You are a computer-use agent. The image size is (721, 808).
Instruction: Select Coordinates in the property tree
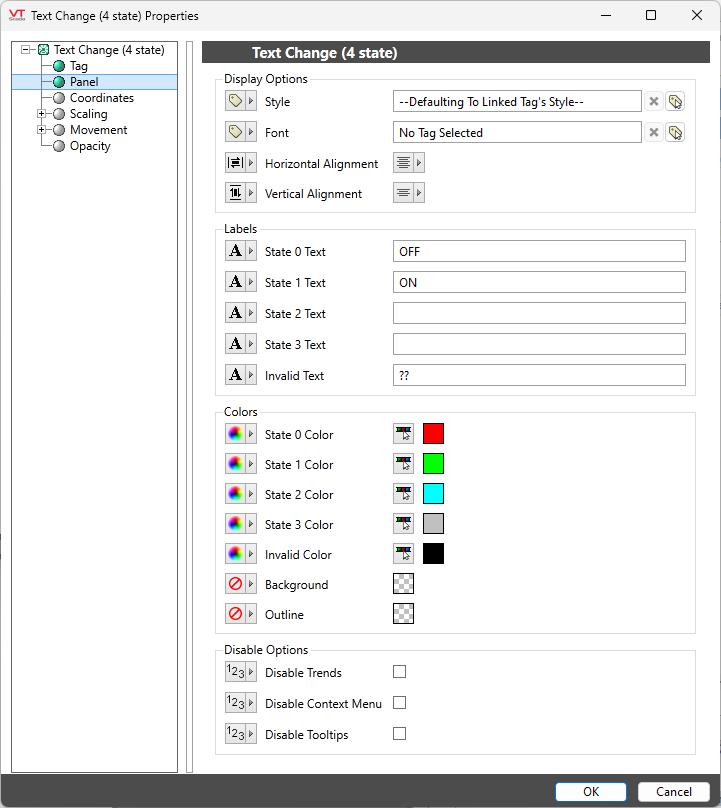[101, 98]
